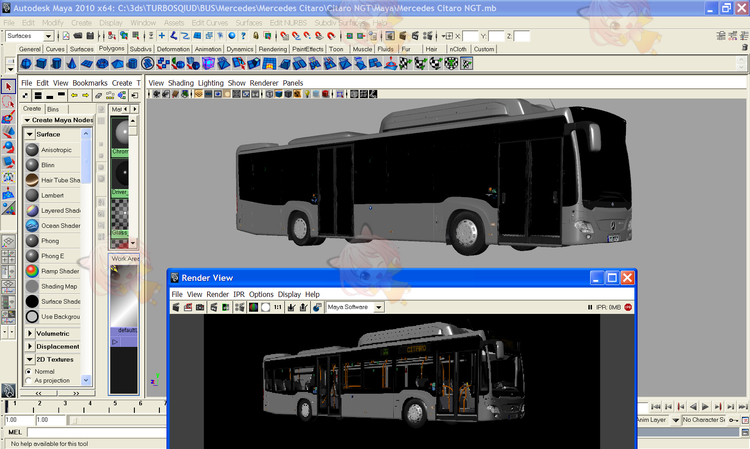
Task: Click the playback start time field 1.00
Action: [51, 420]
